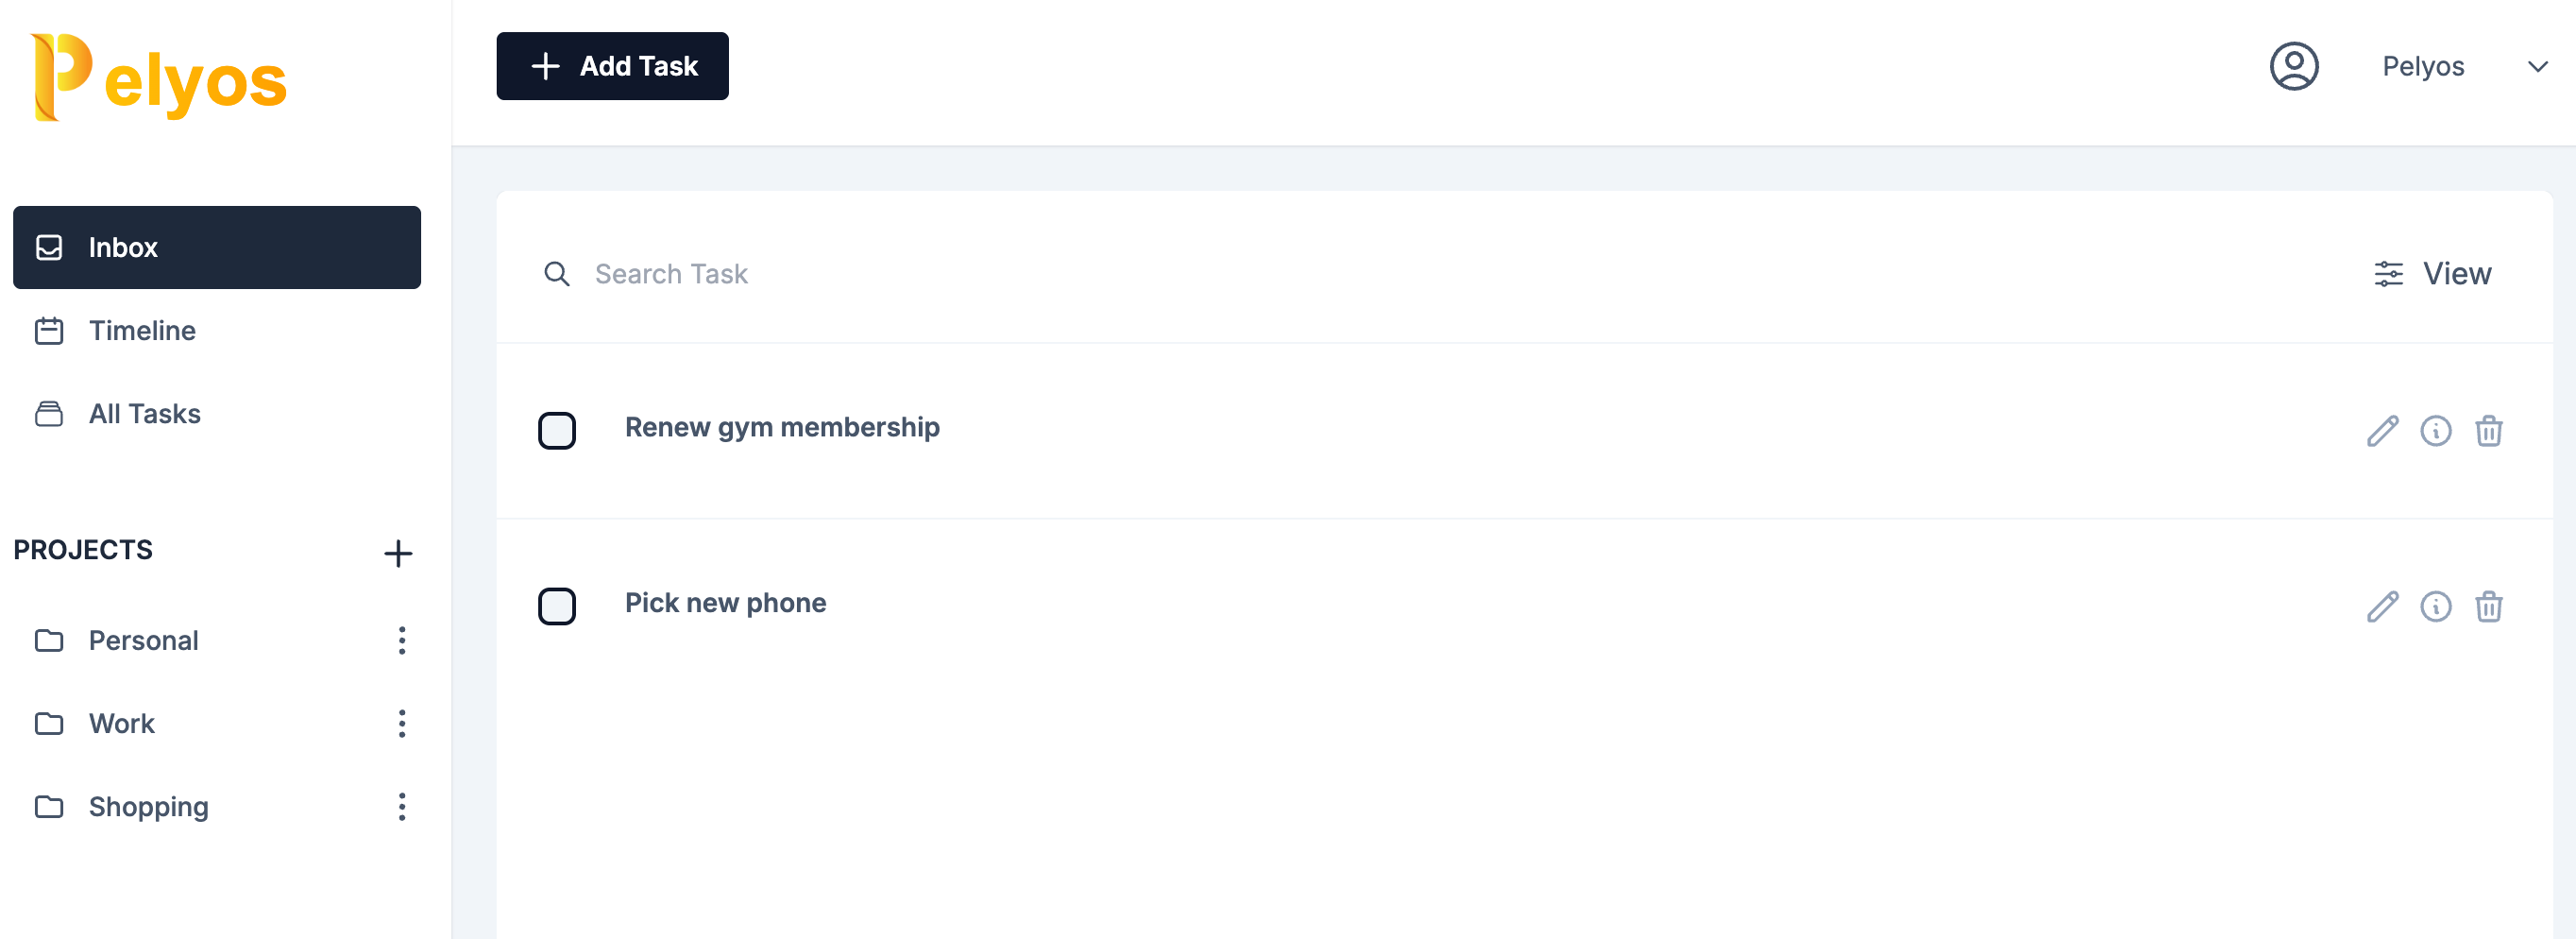Mark Pick new phone as complete
2576x939 pixels.
pos(557,606)
